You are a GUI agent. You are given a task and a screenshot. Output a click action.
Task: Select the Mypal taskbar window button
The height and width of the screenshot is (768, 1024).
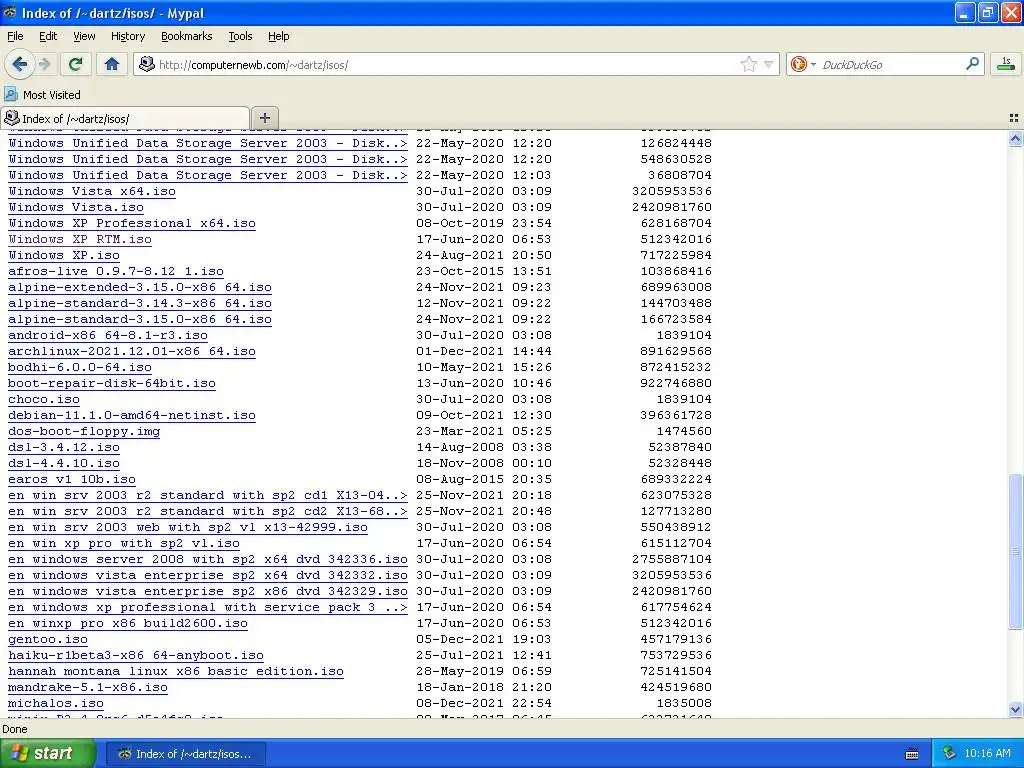[x=186, y=754]
